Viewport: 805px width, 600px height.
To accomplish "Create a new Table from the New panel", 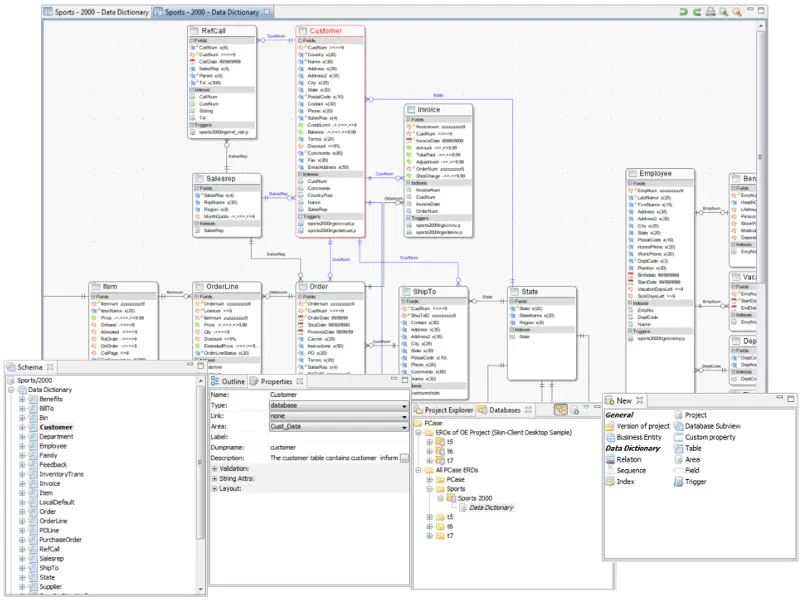I will pyautogui.click(x=687, y=448).
